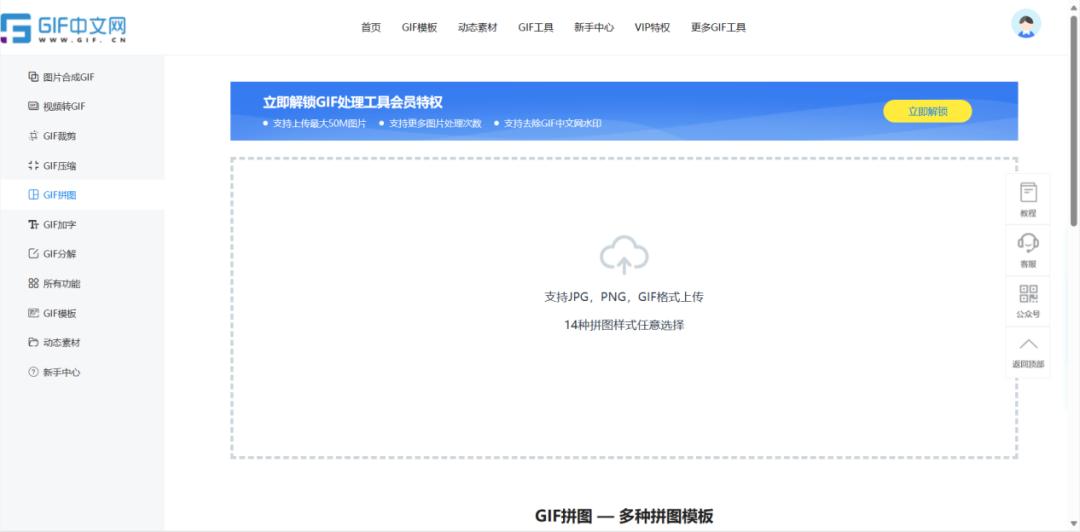Select GIF加字 label in sidebar
The height and width of the screenshot is (532, 1080).
[x=60, y=225]
